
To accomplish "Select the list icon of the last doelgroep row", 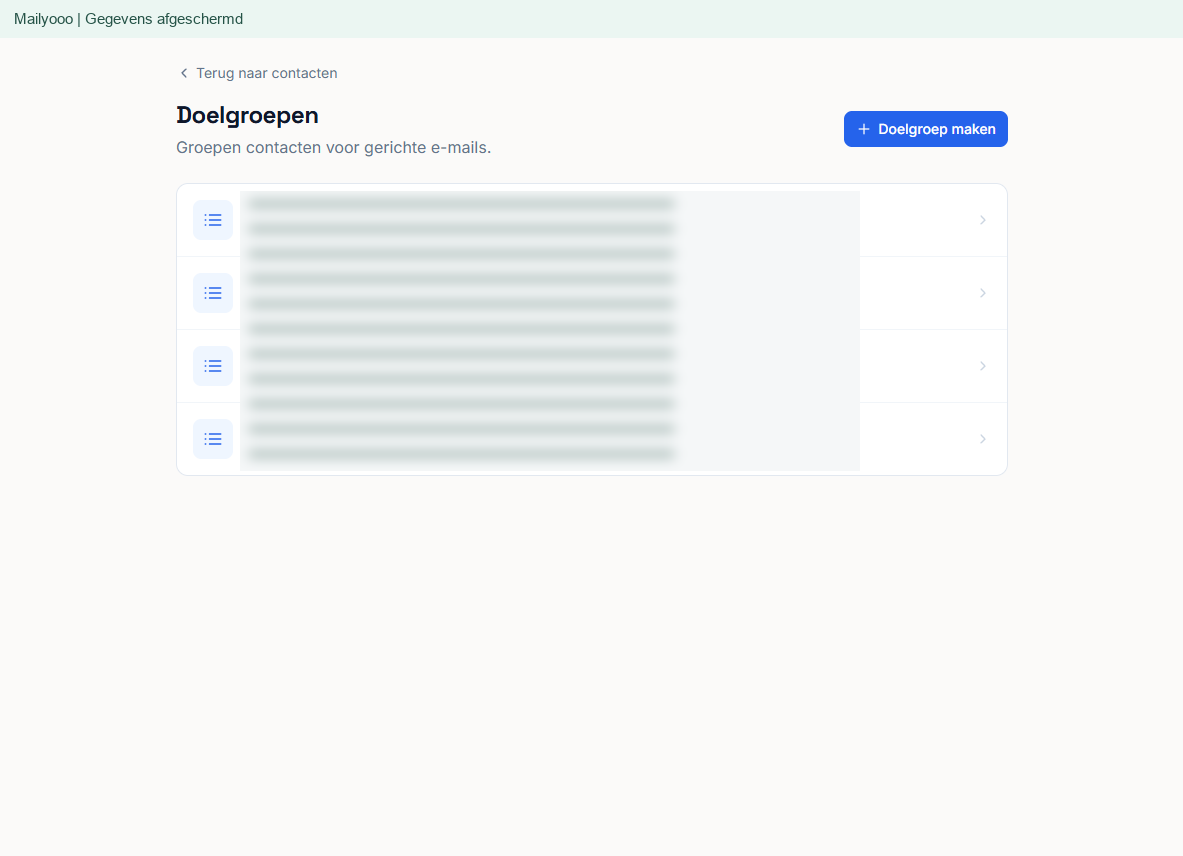I will [x=213, y=439].
